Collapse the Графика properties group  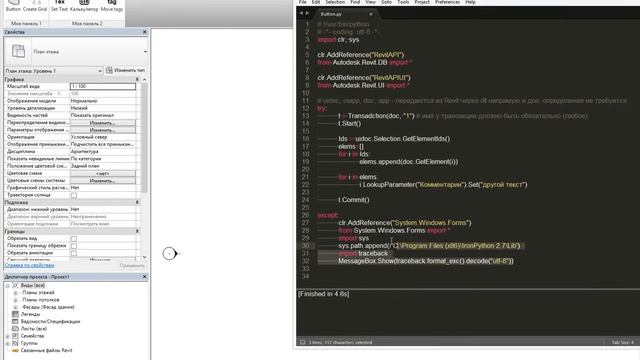point(137,80)
